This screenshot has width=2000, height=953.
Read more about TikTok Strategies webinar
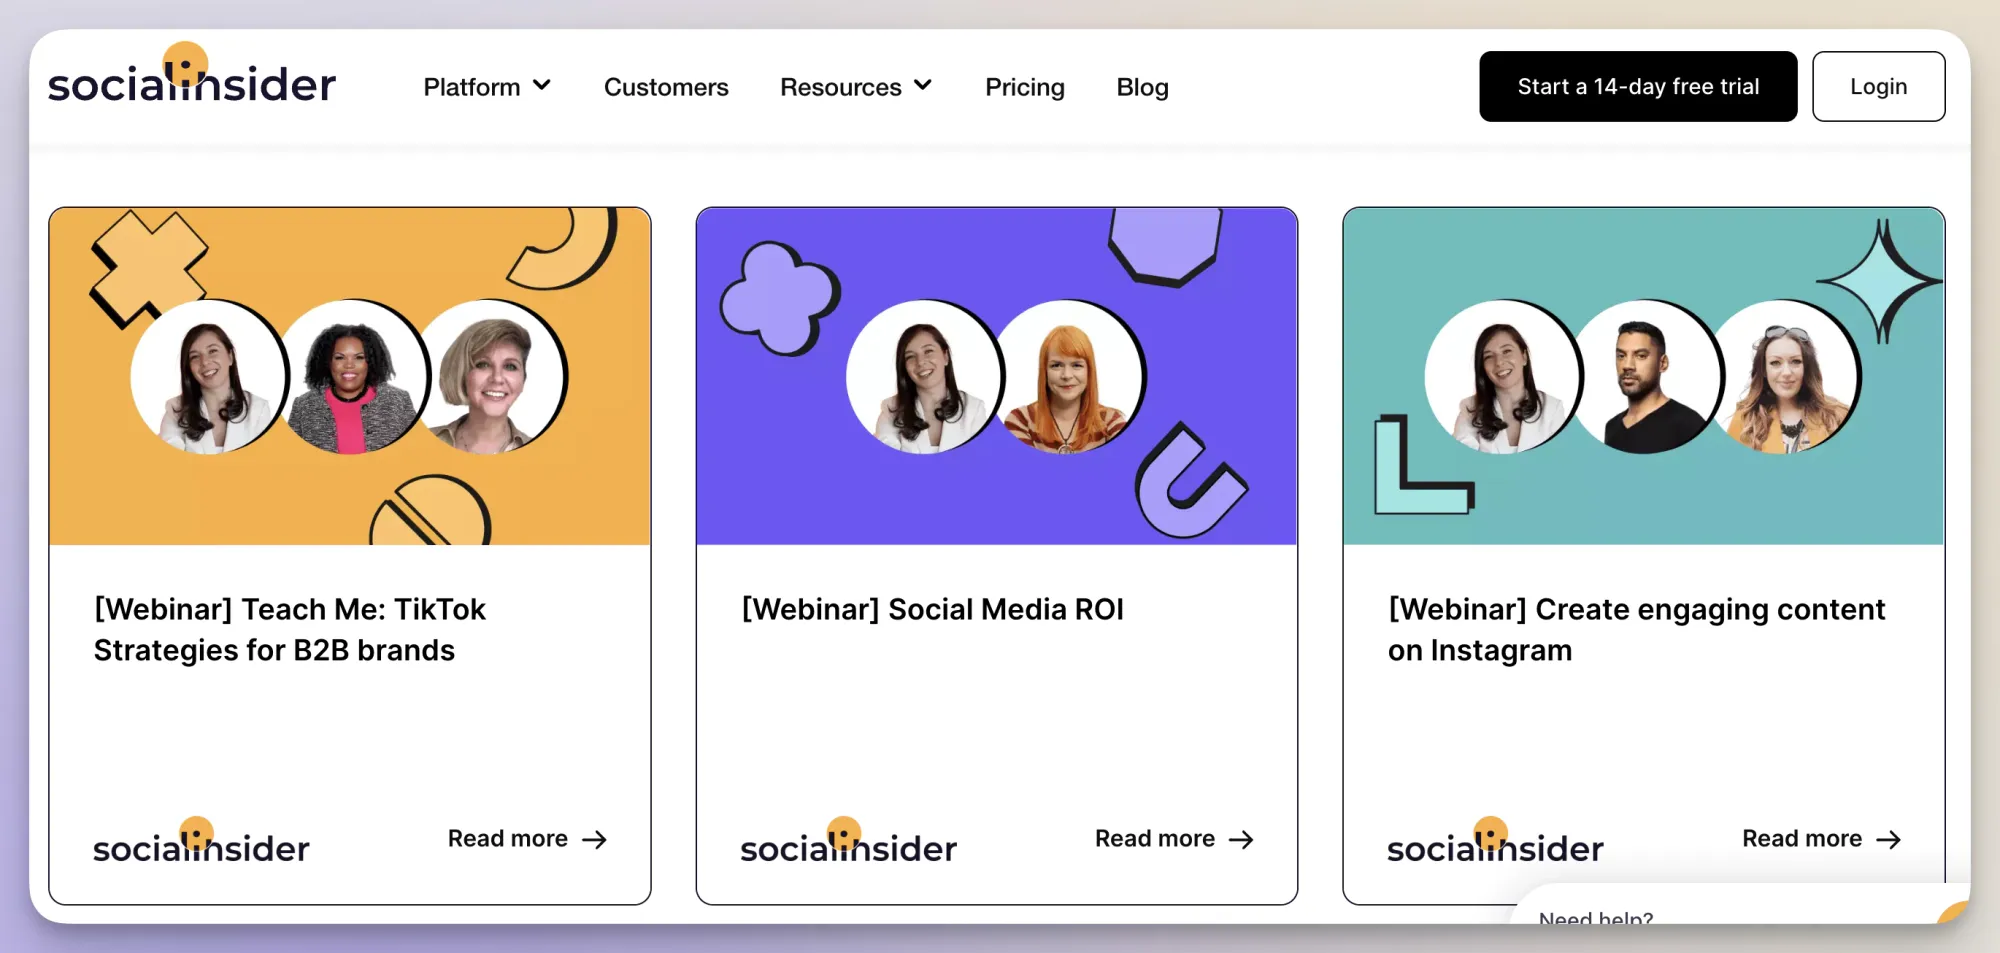(x=527, y=839)
